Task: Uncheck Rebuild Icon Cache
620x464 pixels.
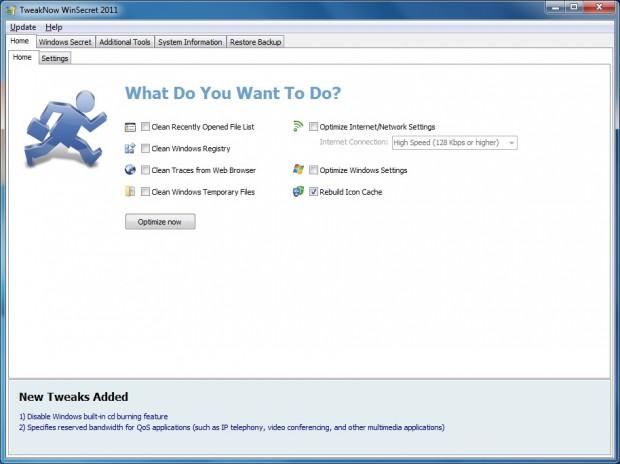Action: (x=313, y=192)
